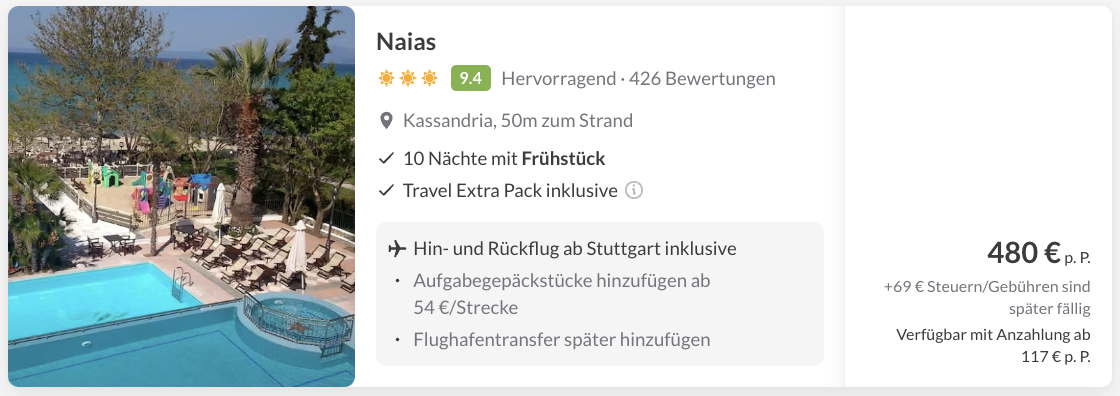The width and height of the screenshot is (1120, 396).
Task: Click the third sun rating icon
Action: tap(429, 78)
